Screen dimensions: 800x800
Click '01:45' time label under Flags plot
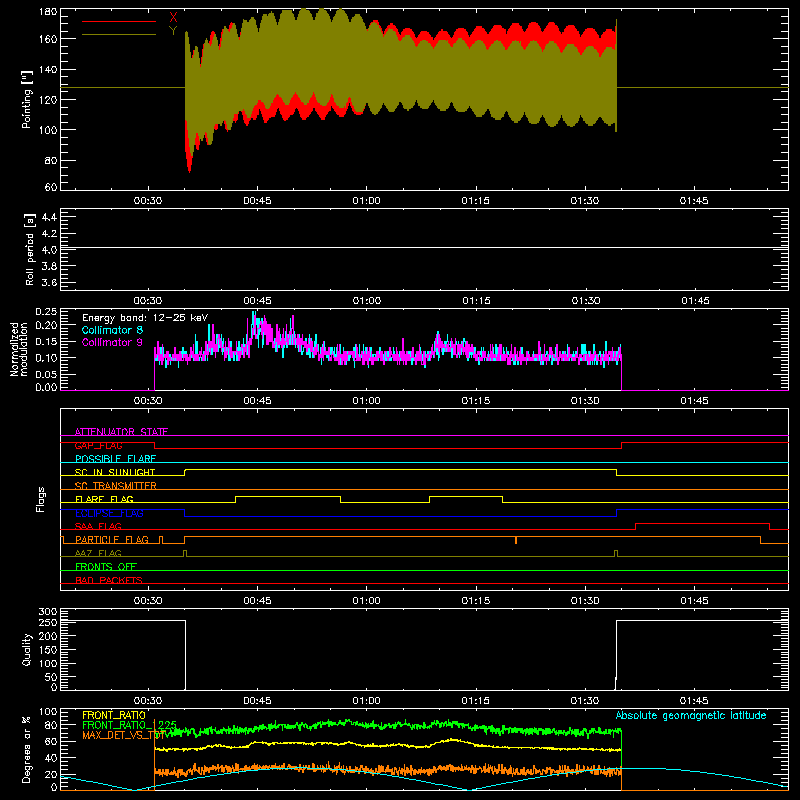click(694, 601)
